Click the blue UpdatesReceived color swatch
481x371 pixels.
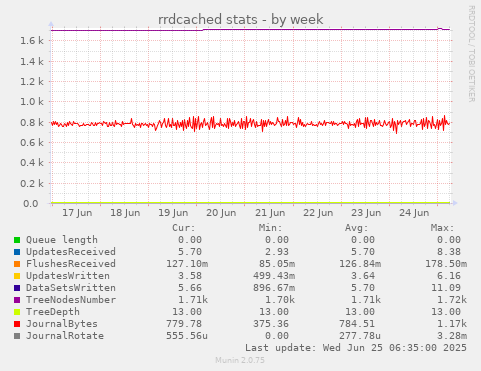coord(17,252)
